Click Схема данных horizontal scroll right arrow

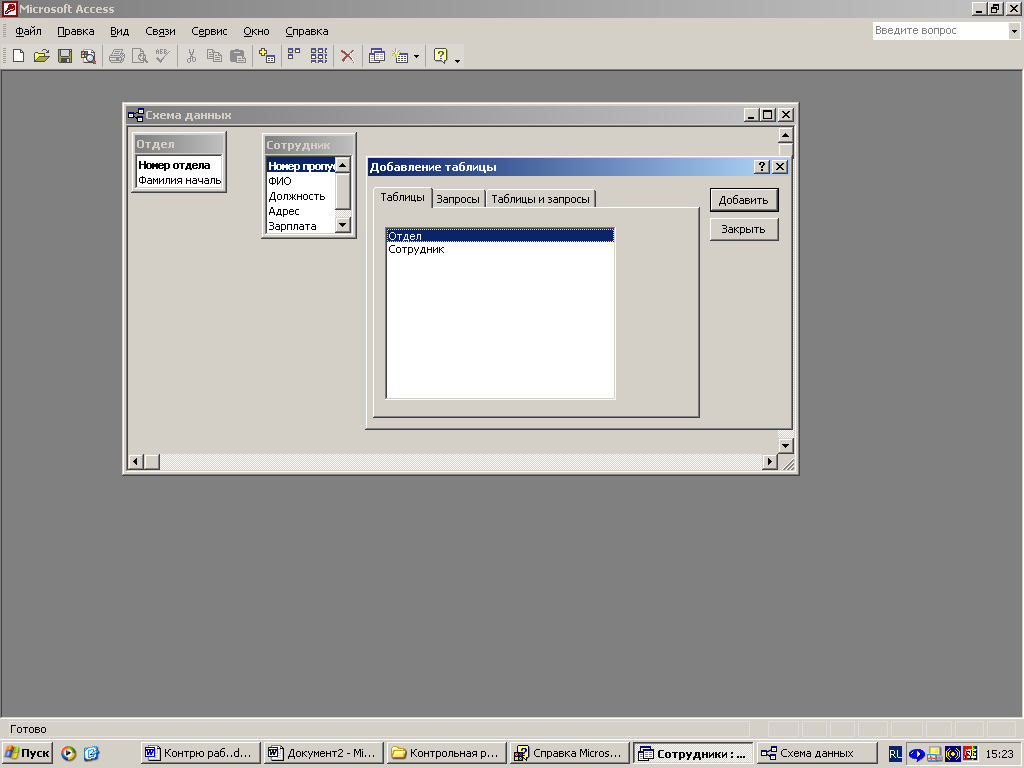(x=769, y=462)
